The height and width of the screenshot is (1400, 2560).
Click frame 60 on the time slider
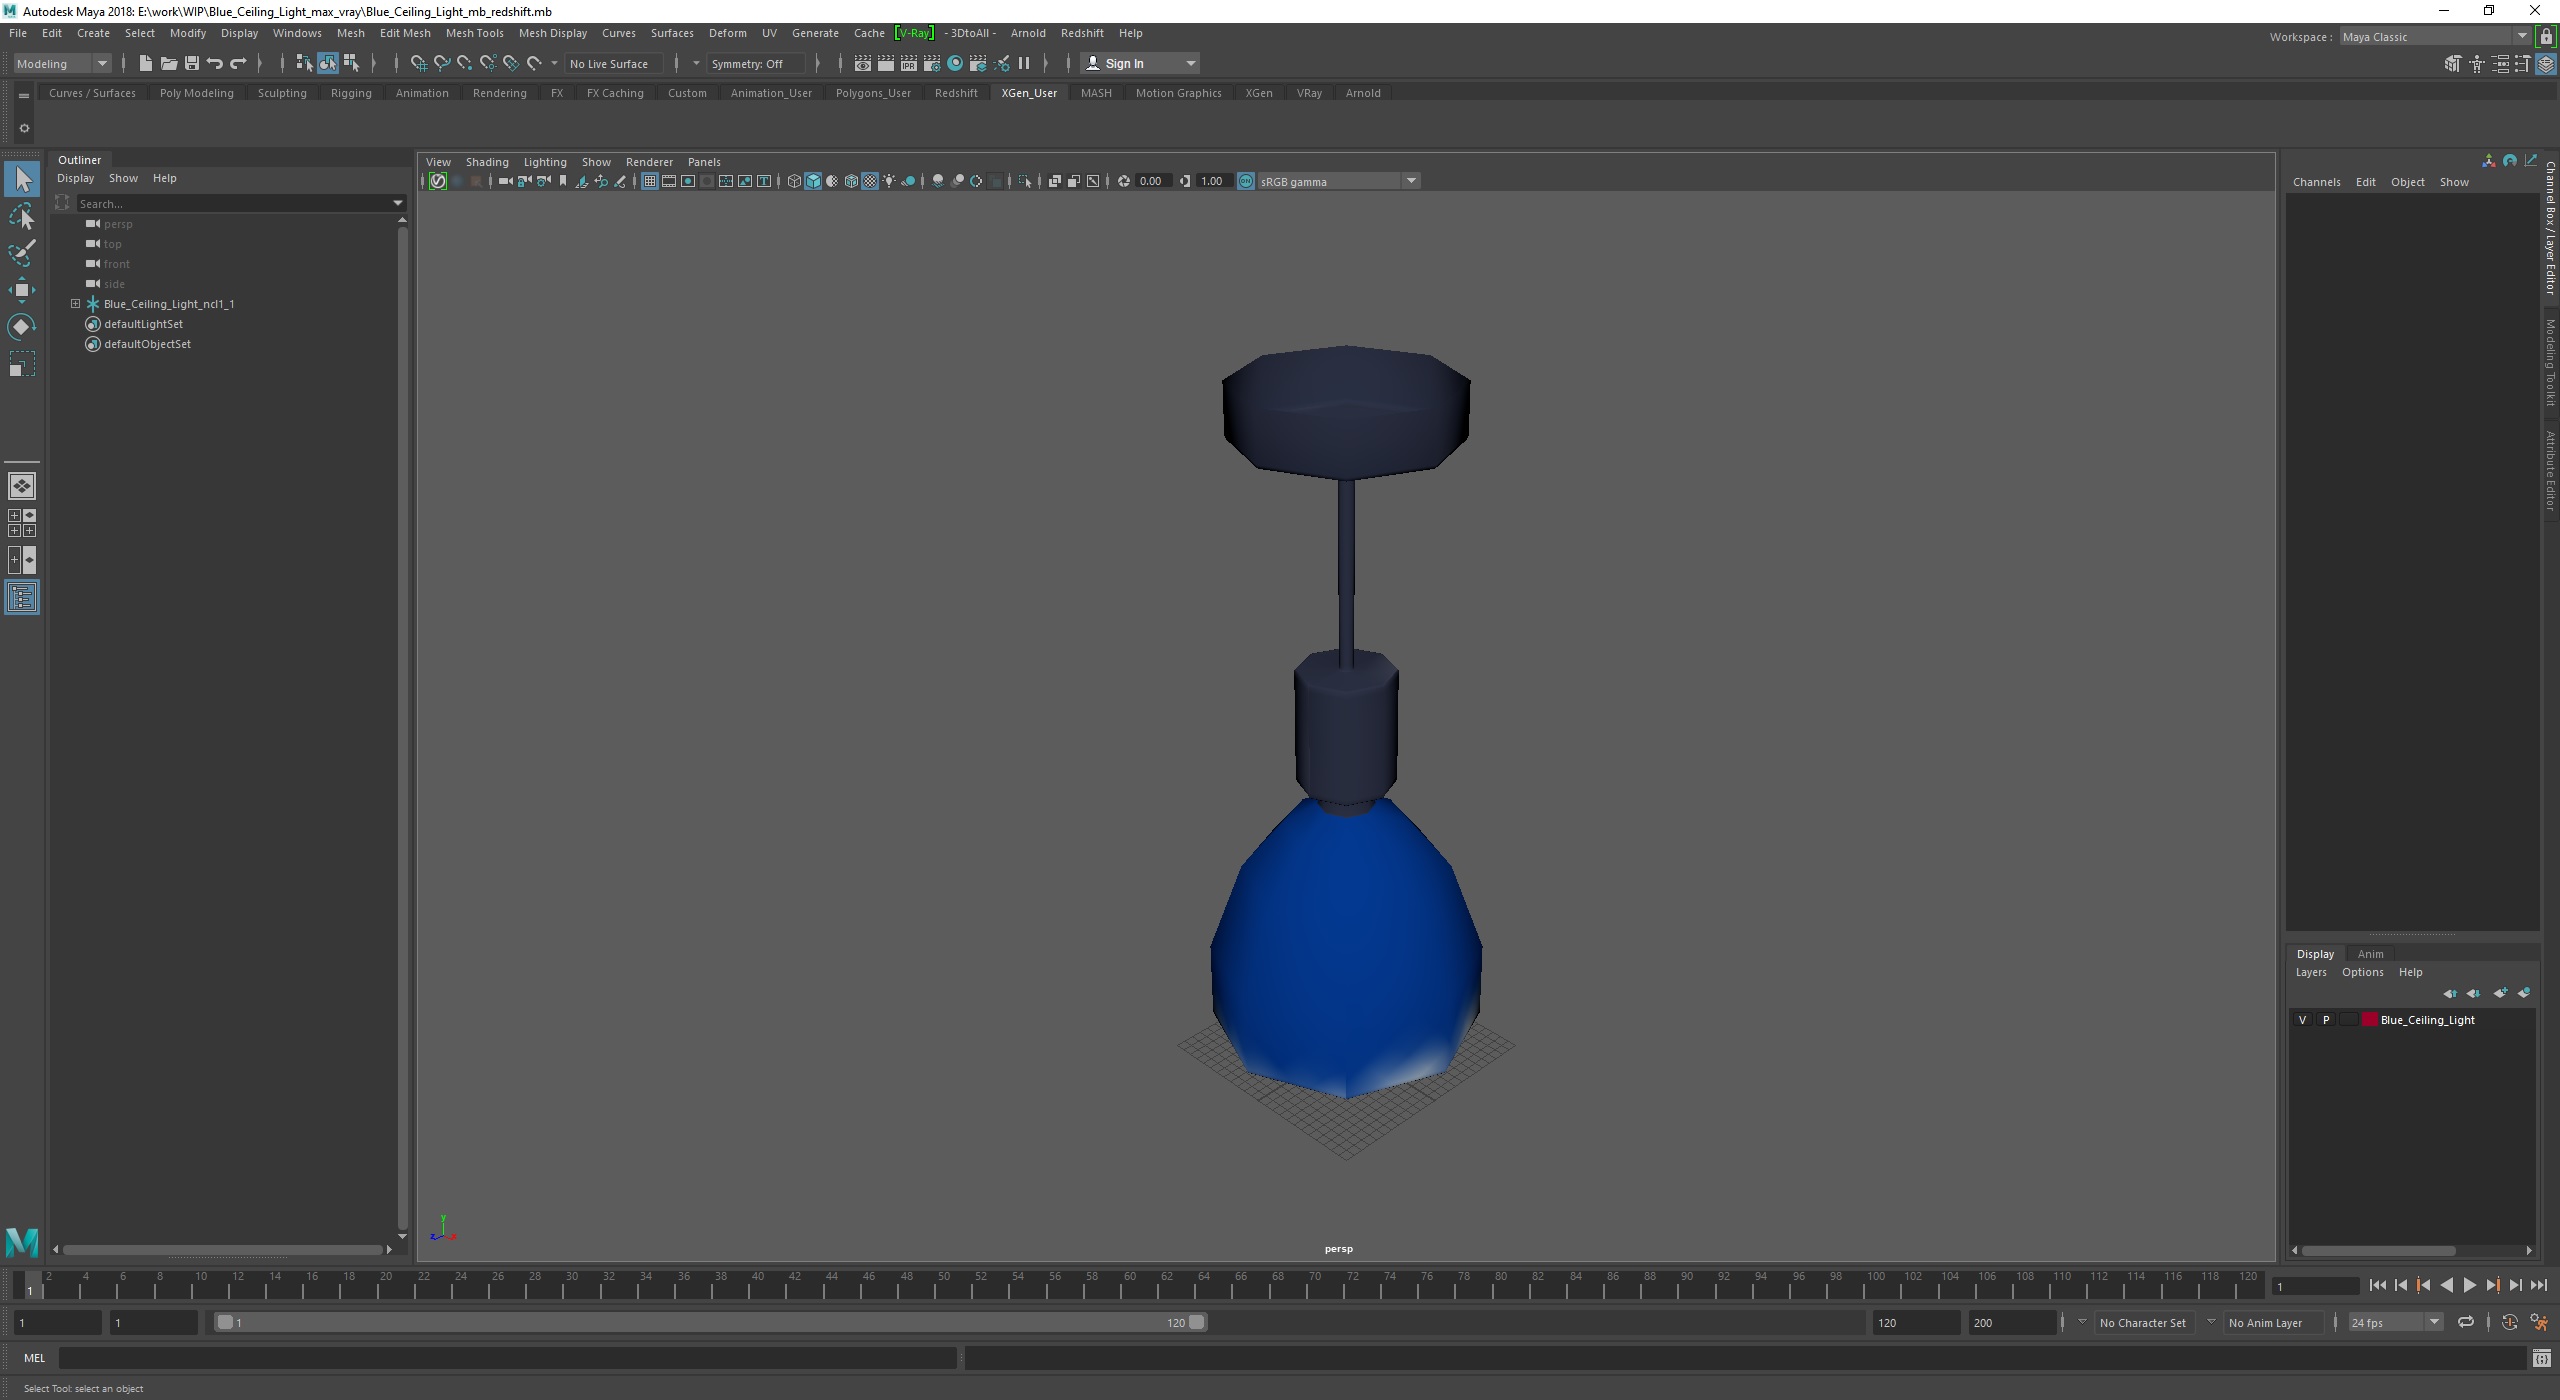coord(1129,1284)
